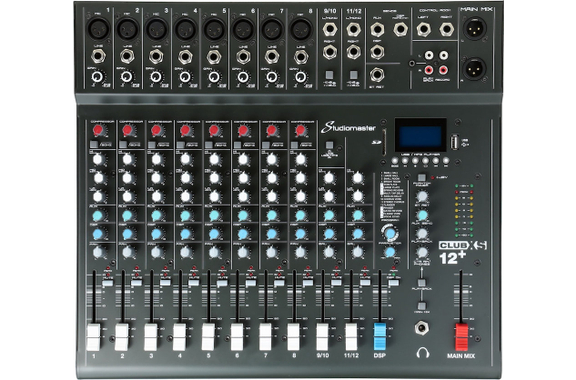Image resolution: width=576 pixels, height=380 pixels.
Task: Select the channel 1 MIC XLR input
Action: (98, 28)
